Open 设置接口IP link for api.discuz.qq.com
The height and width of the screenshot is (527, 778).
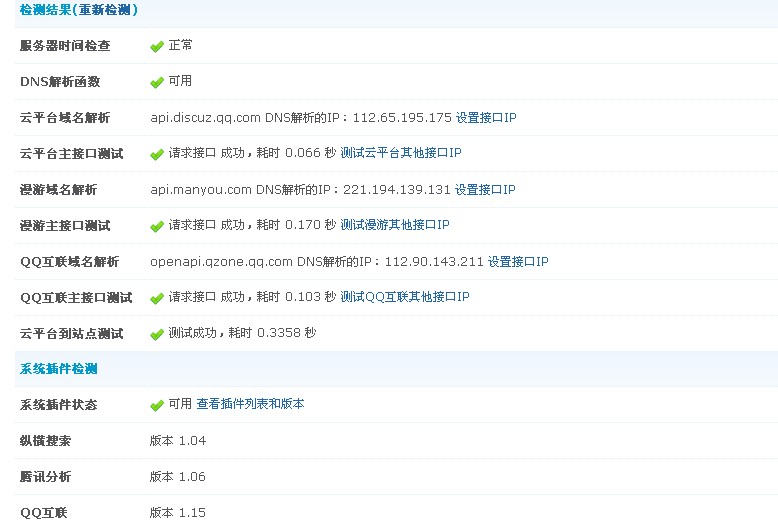pyautogui.click(x=486, y=118)
